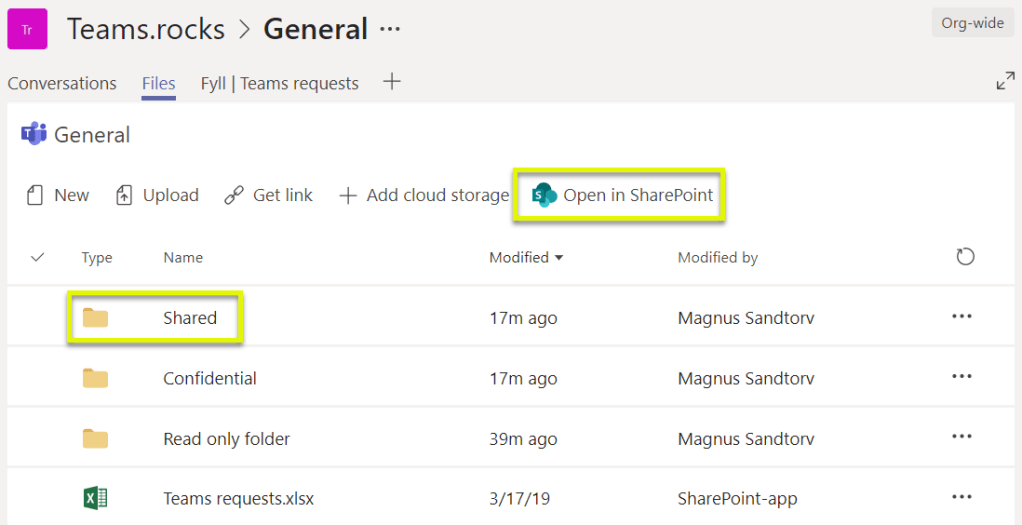
Task: Click the Teams.rocks team avatar icon
Action: point(27,29)
